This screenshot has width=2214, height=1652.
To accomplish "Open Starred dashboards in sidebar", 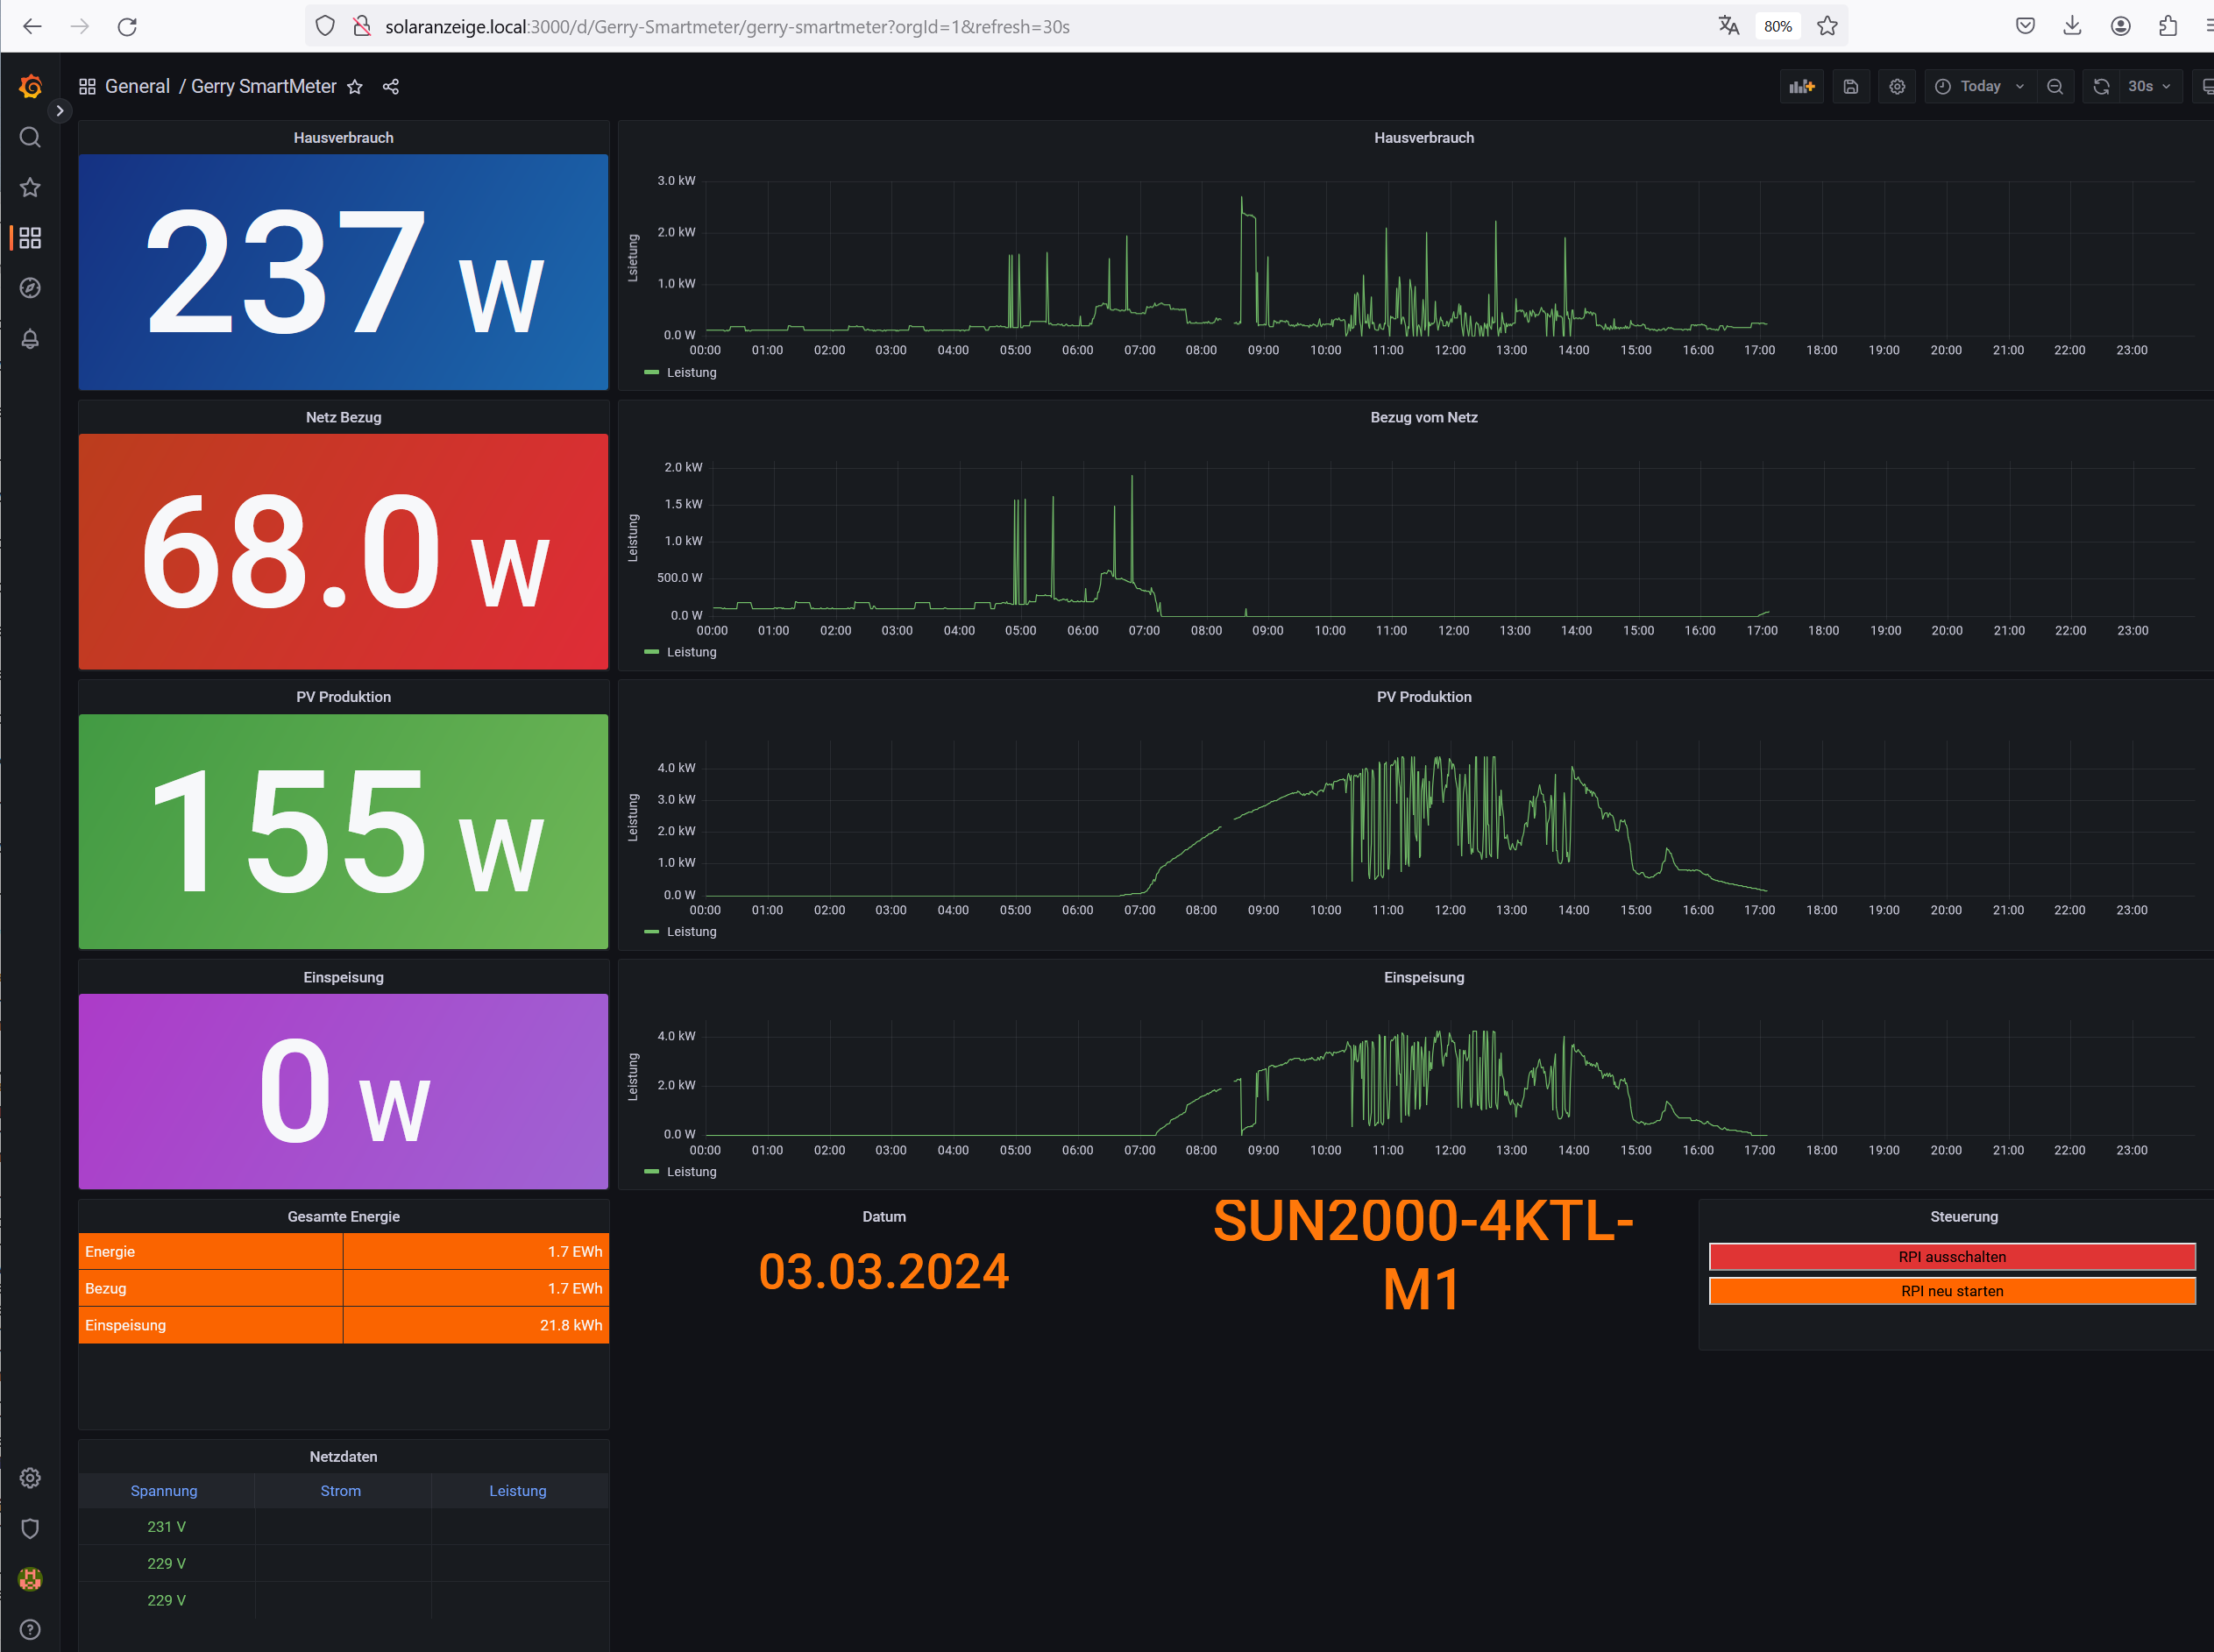I will (x=30, y=187).
